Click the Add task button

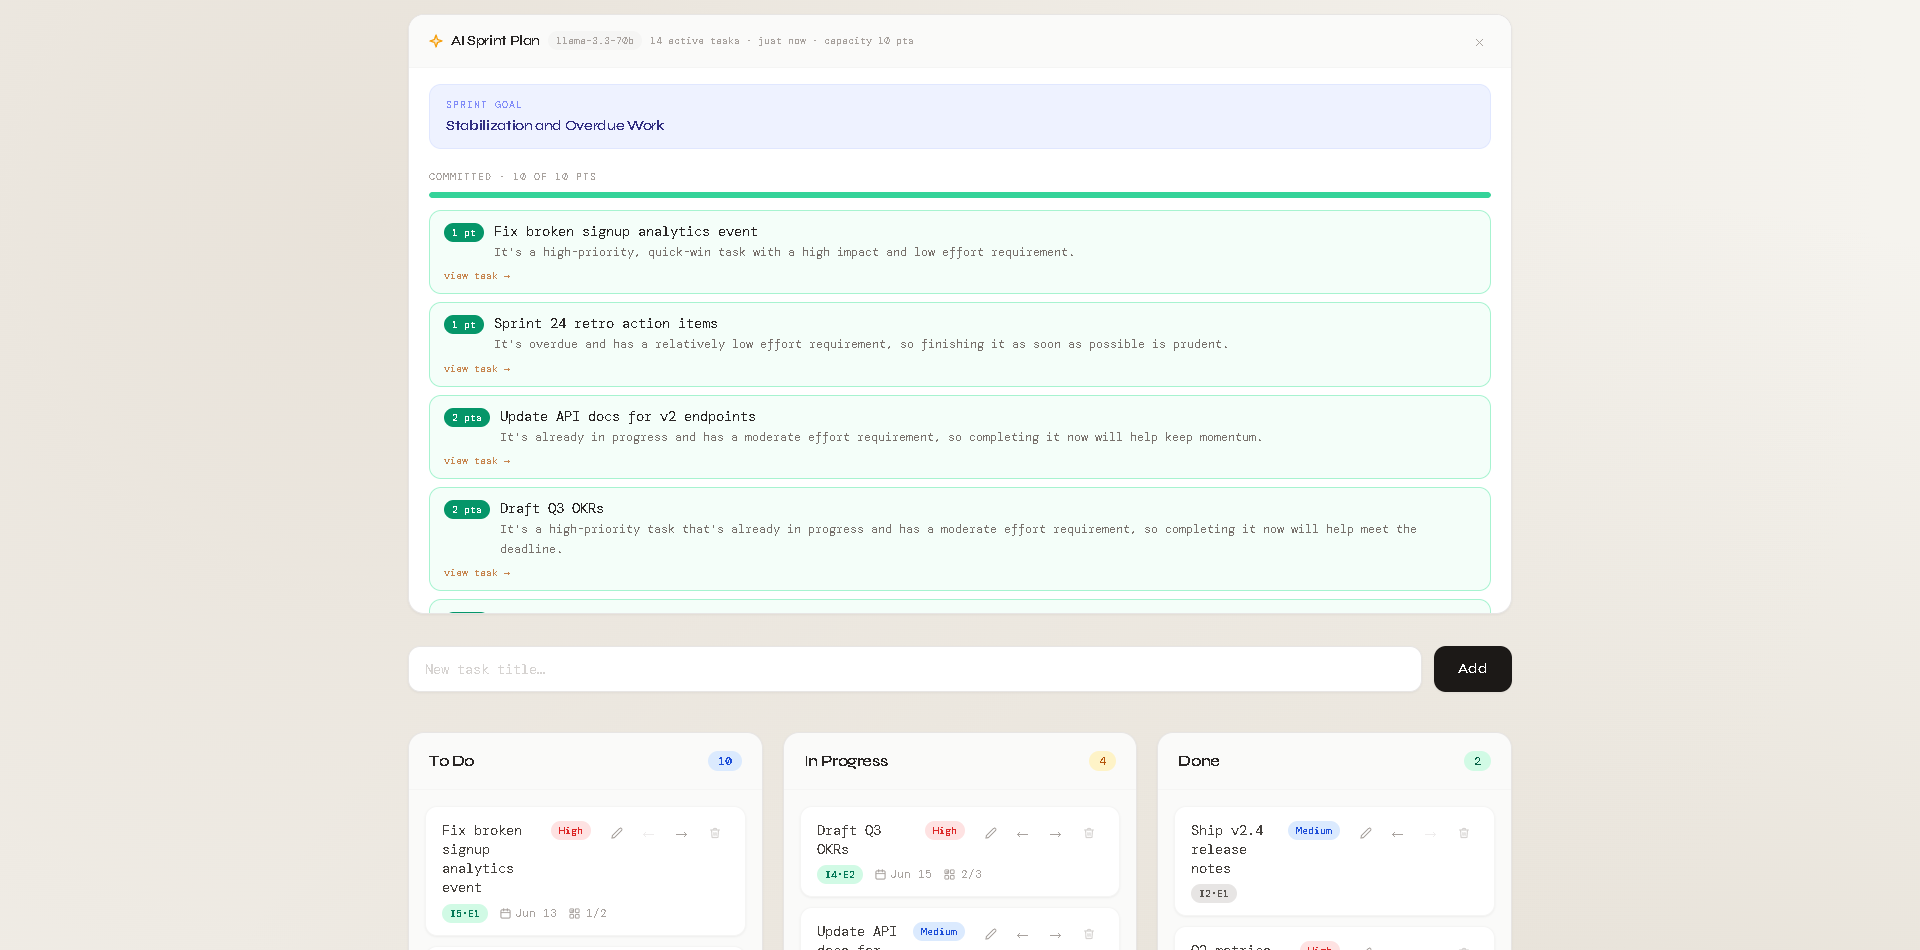tap(1472, 669)
